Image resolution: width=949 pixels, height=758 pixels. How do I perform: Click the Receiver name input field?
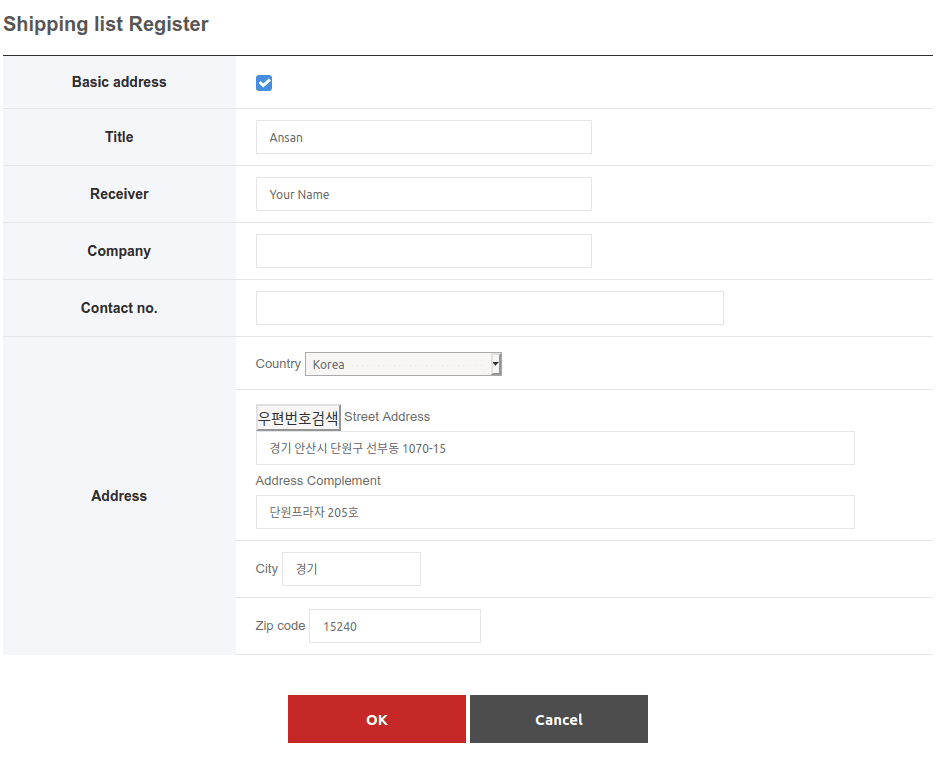424,194
